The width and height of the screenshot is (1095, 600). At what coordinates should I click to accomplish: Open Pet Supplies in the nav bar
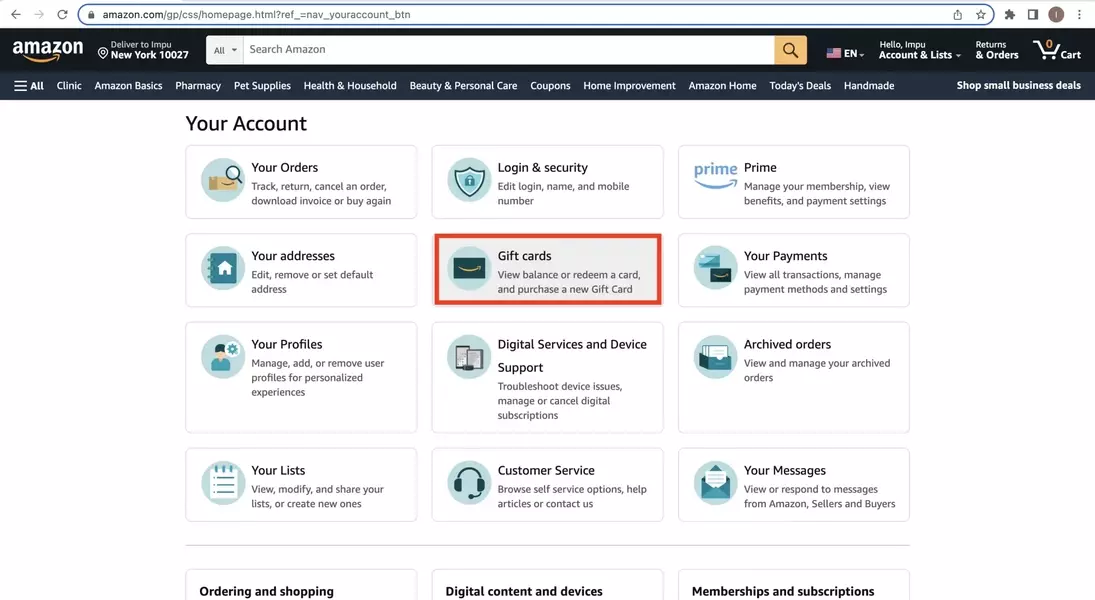262,86
